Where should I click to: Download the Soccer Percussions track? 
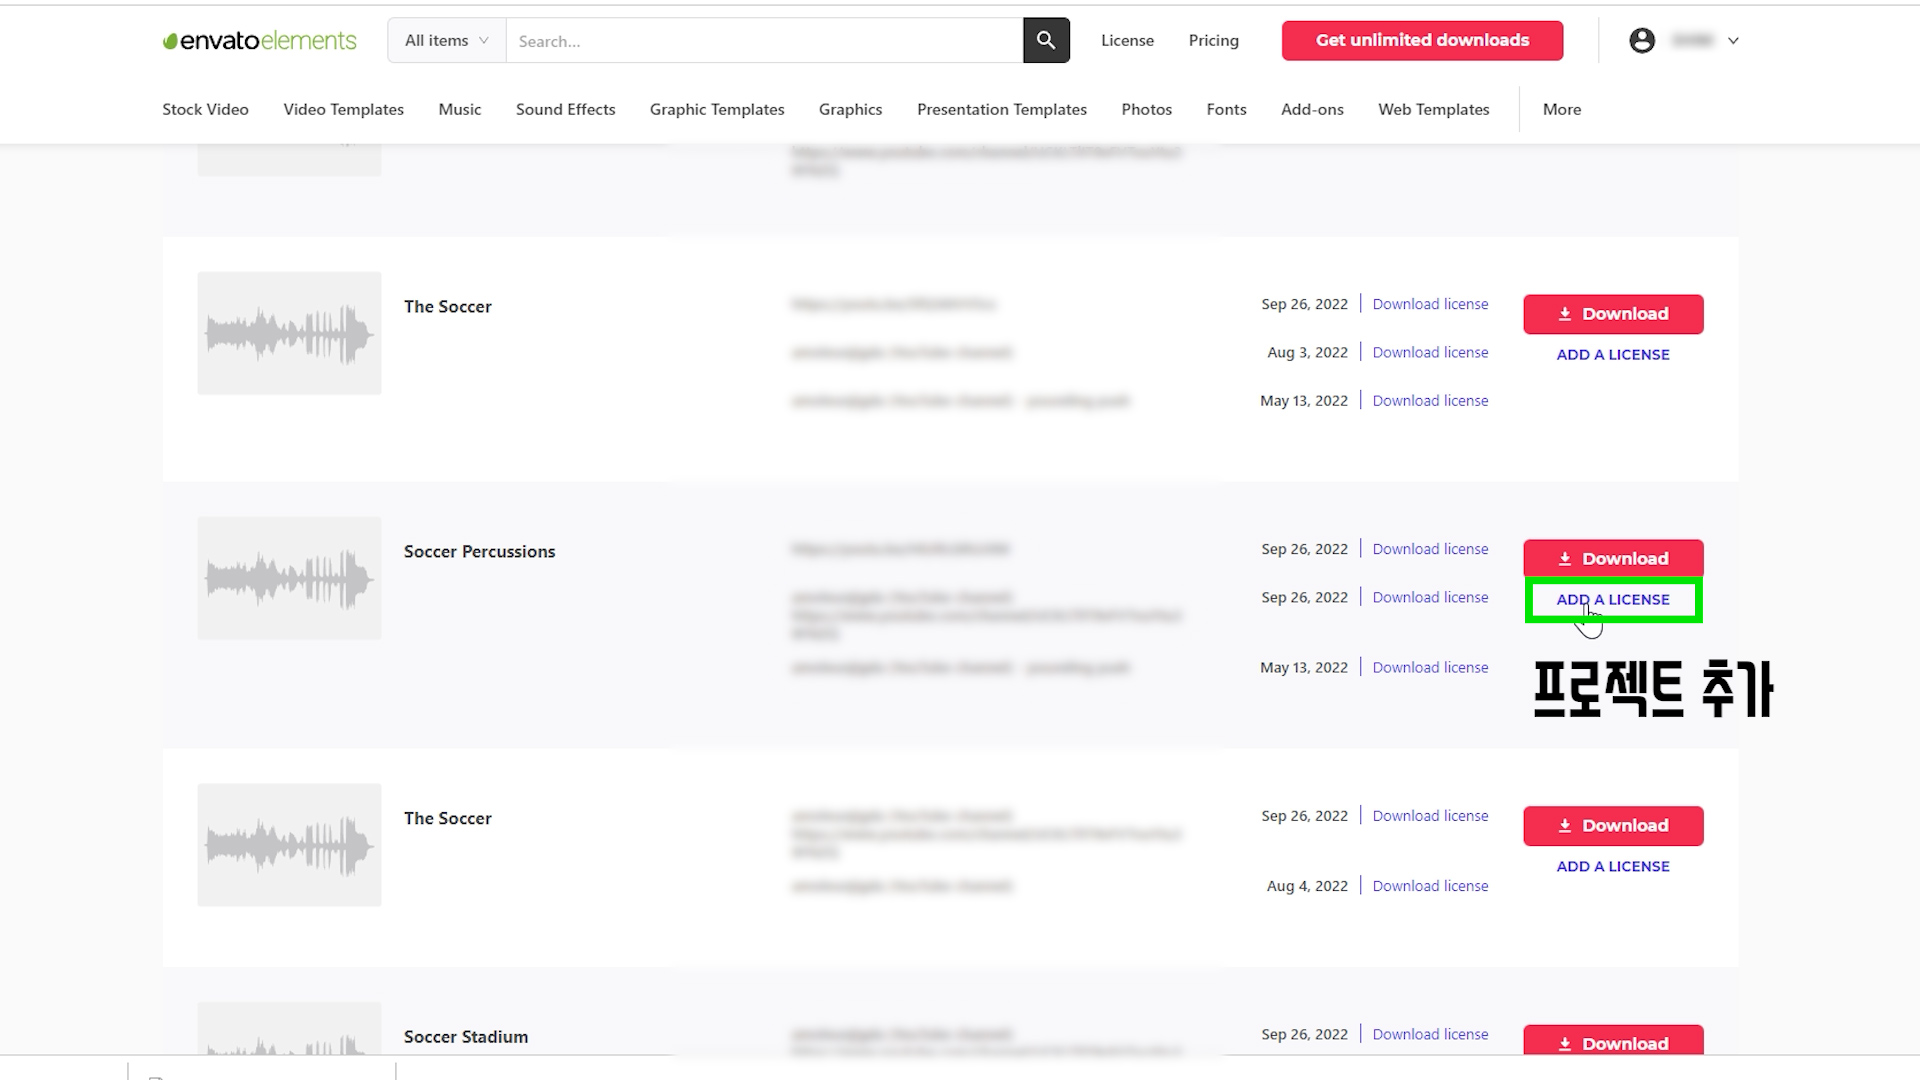coord(1612,558)
